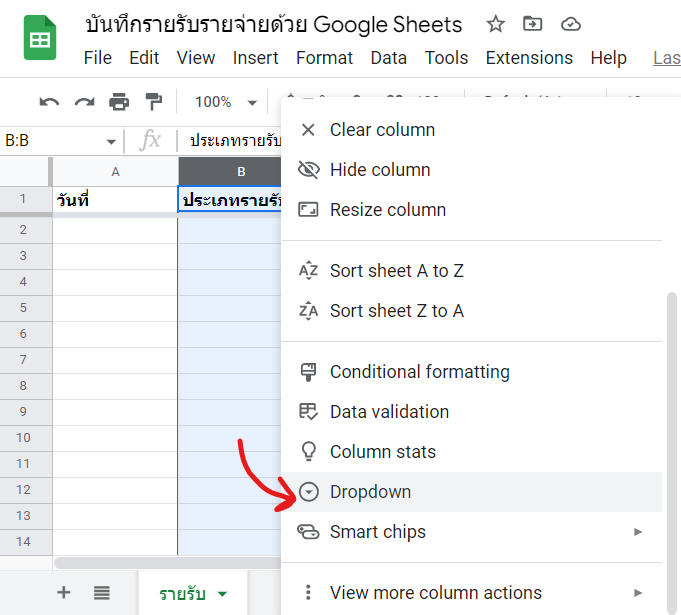Expand View more column actions

(x=472, y=593)
